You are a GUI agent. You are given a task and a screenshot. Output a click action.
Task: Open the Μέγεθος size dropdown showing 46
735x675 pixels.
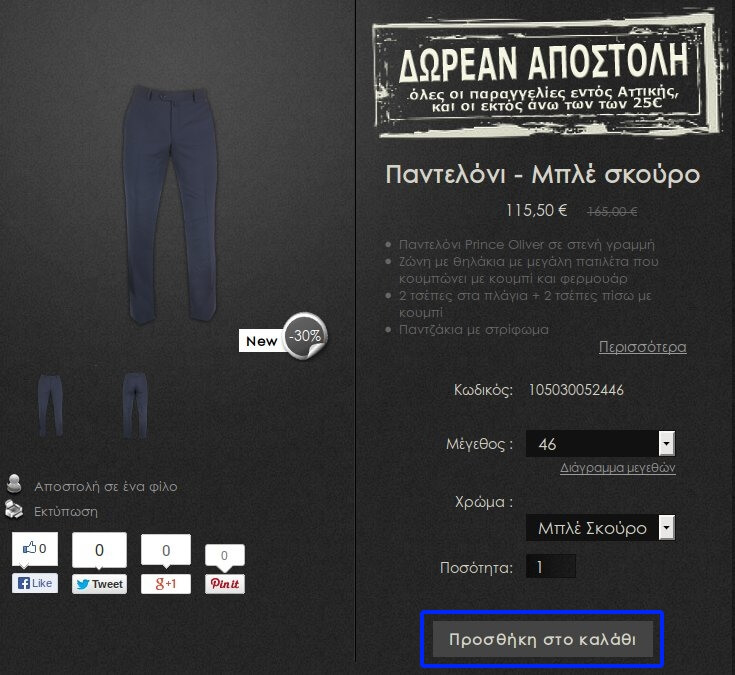(x=600, y=443)
